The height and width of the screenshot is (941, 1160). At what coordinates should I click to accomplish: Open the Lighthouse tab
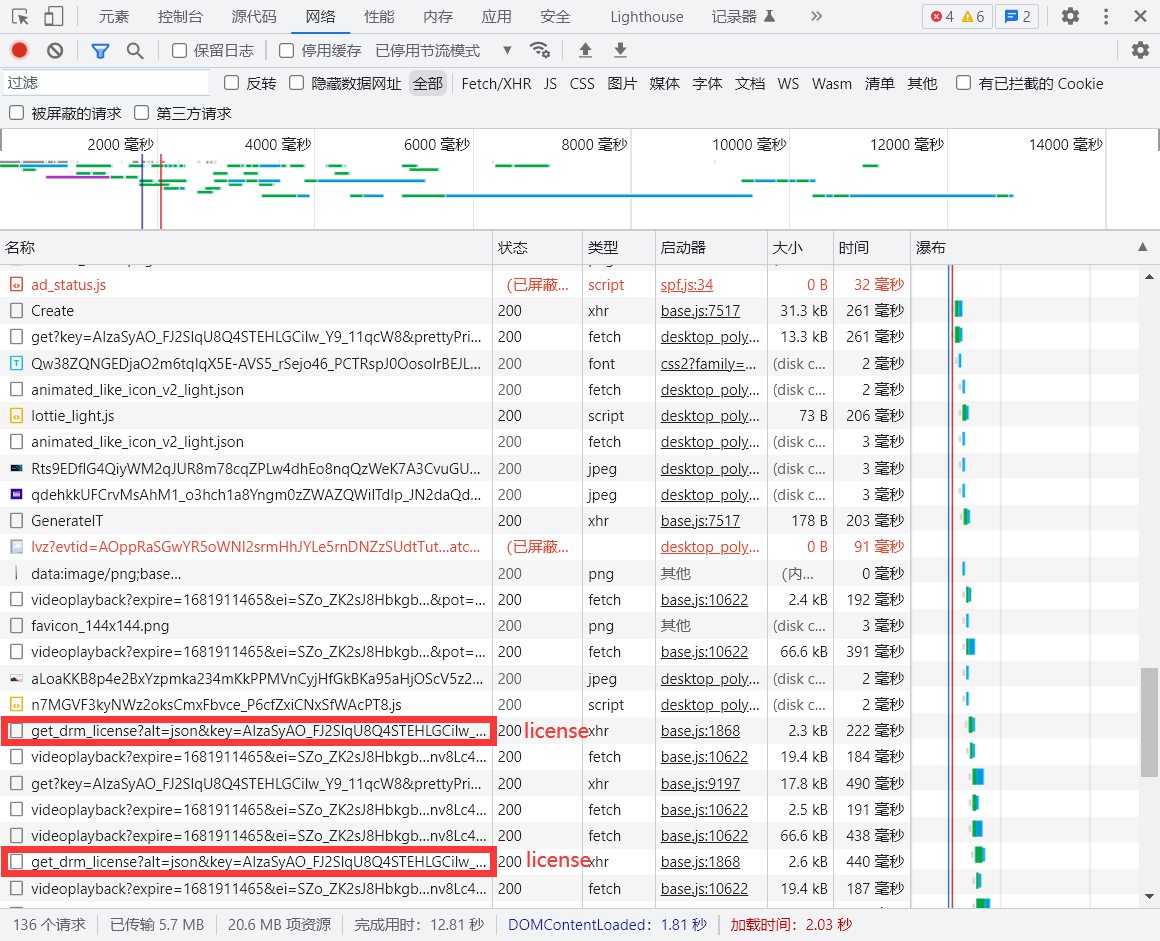[646, 16]
